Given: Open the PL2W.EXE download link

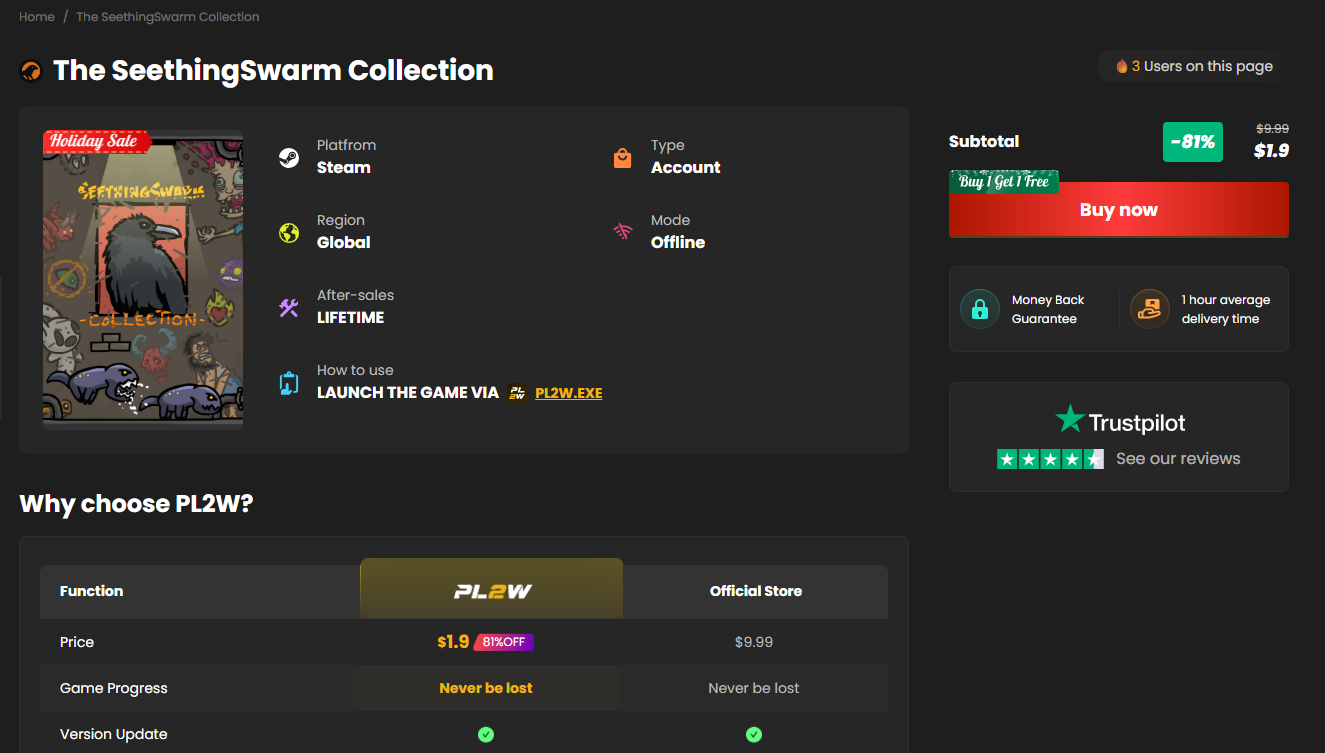Looking at the screenshot, I should [x=569, y=393].
